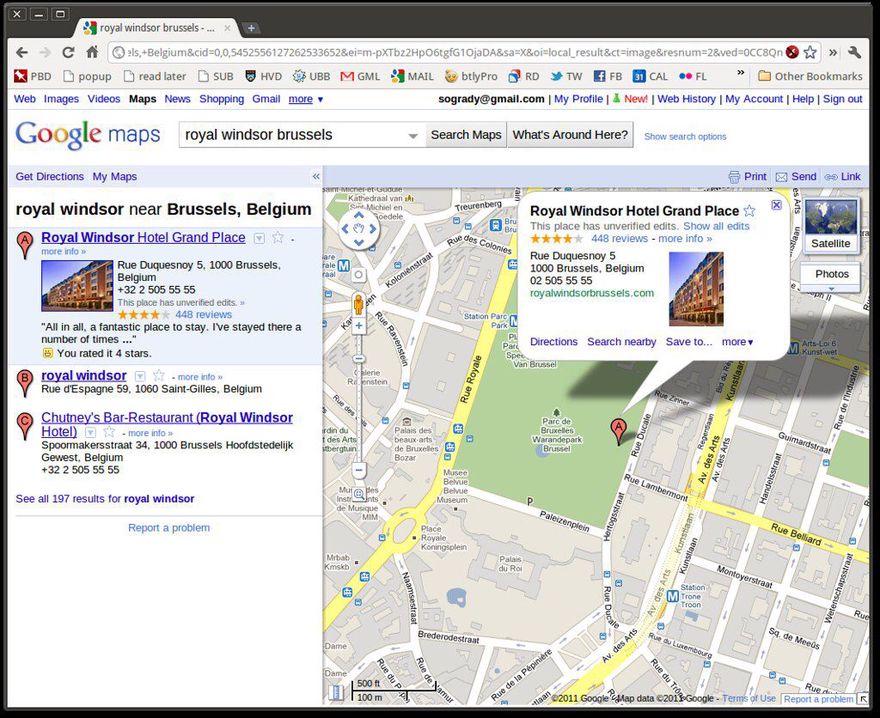Select marker A in results list
The image size is (880, 718).
pos(25,245)
